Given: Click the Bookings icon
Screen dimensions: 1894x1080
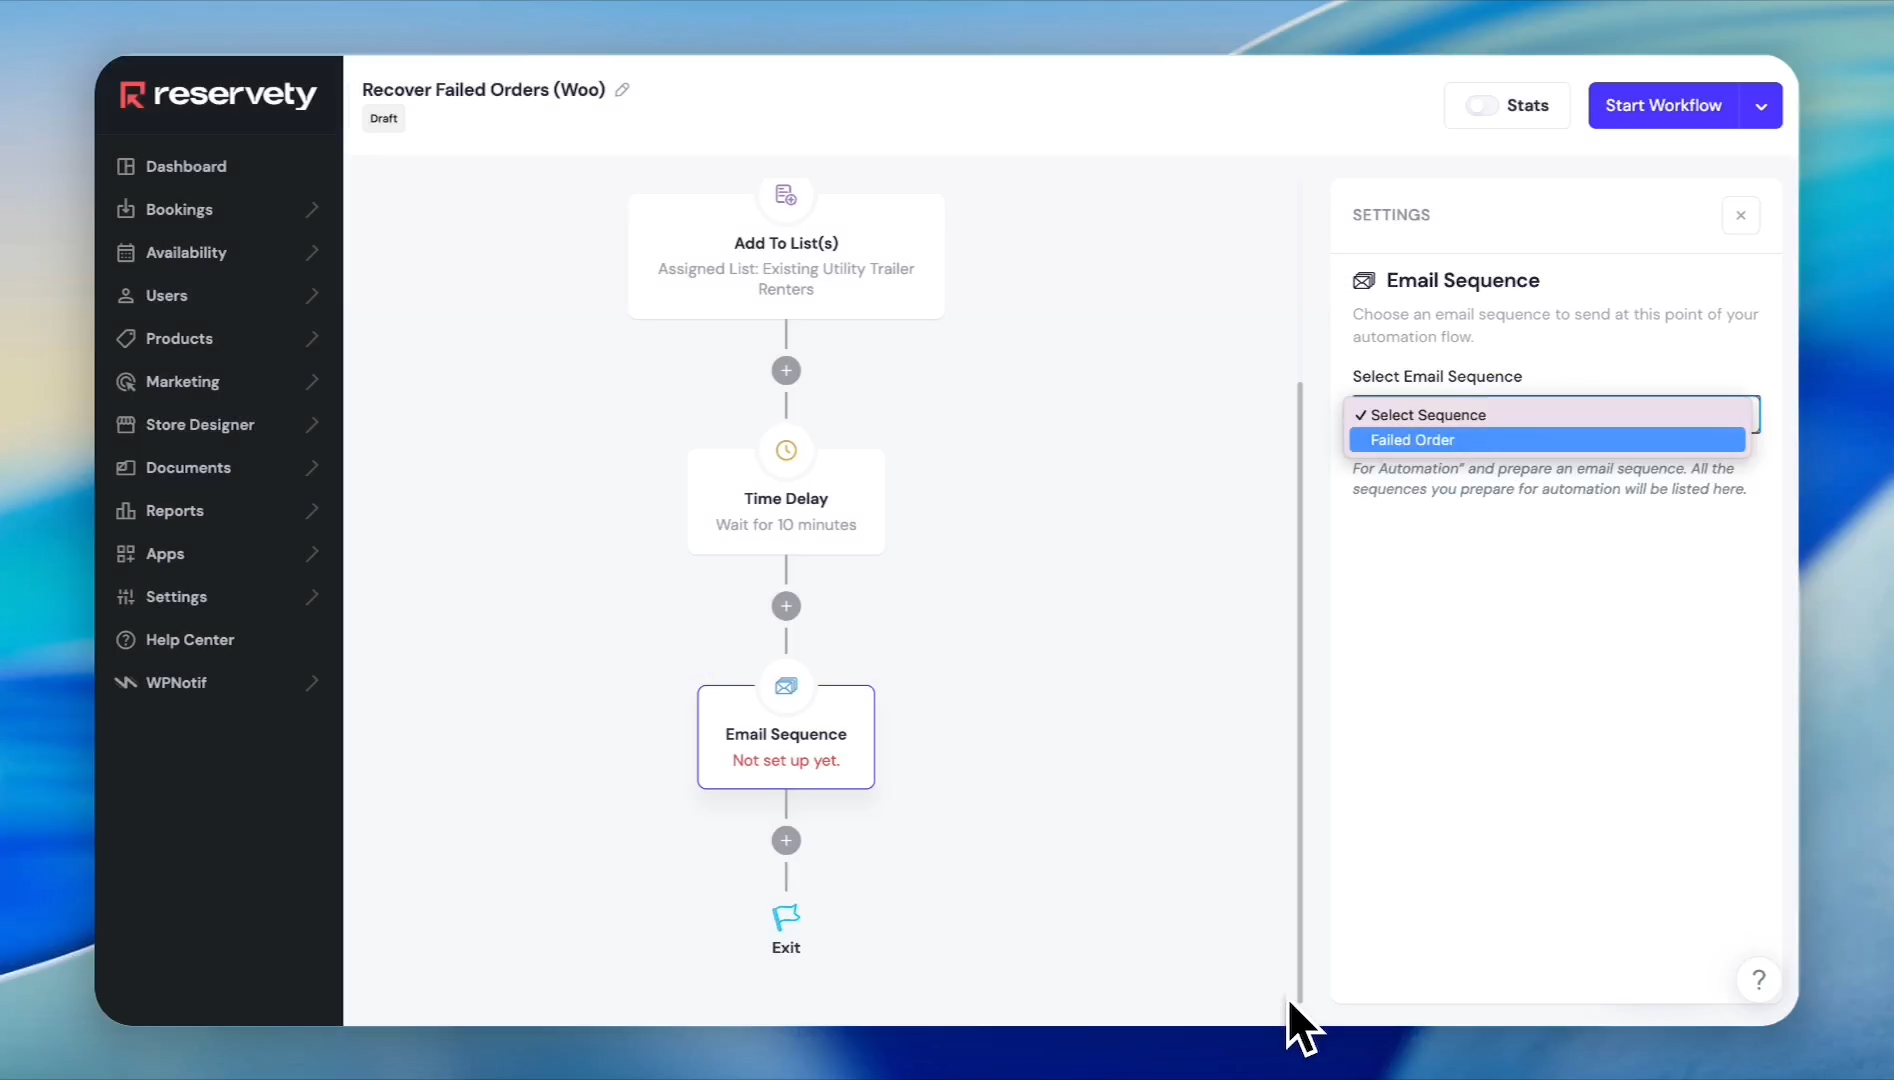Looking at the screenshot, I should click(x=125, y=209).
